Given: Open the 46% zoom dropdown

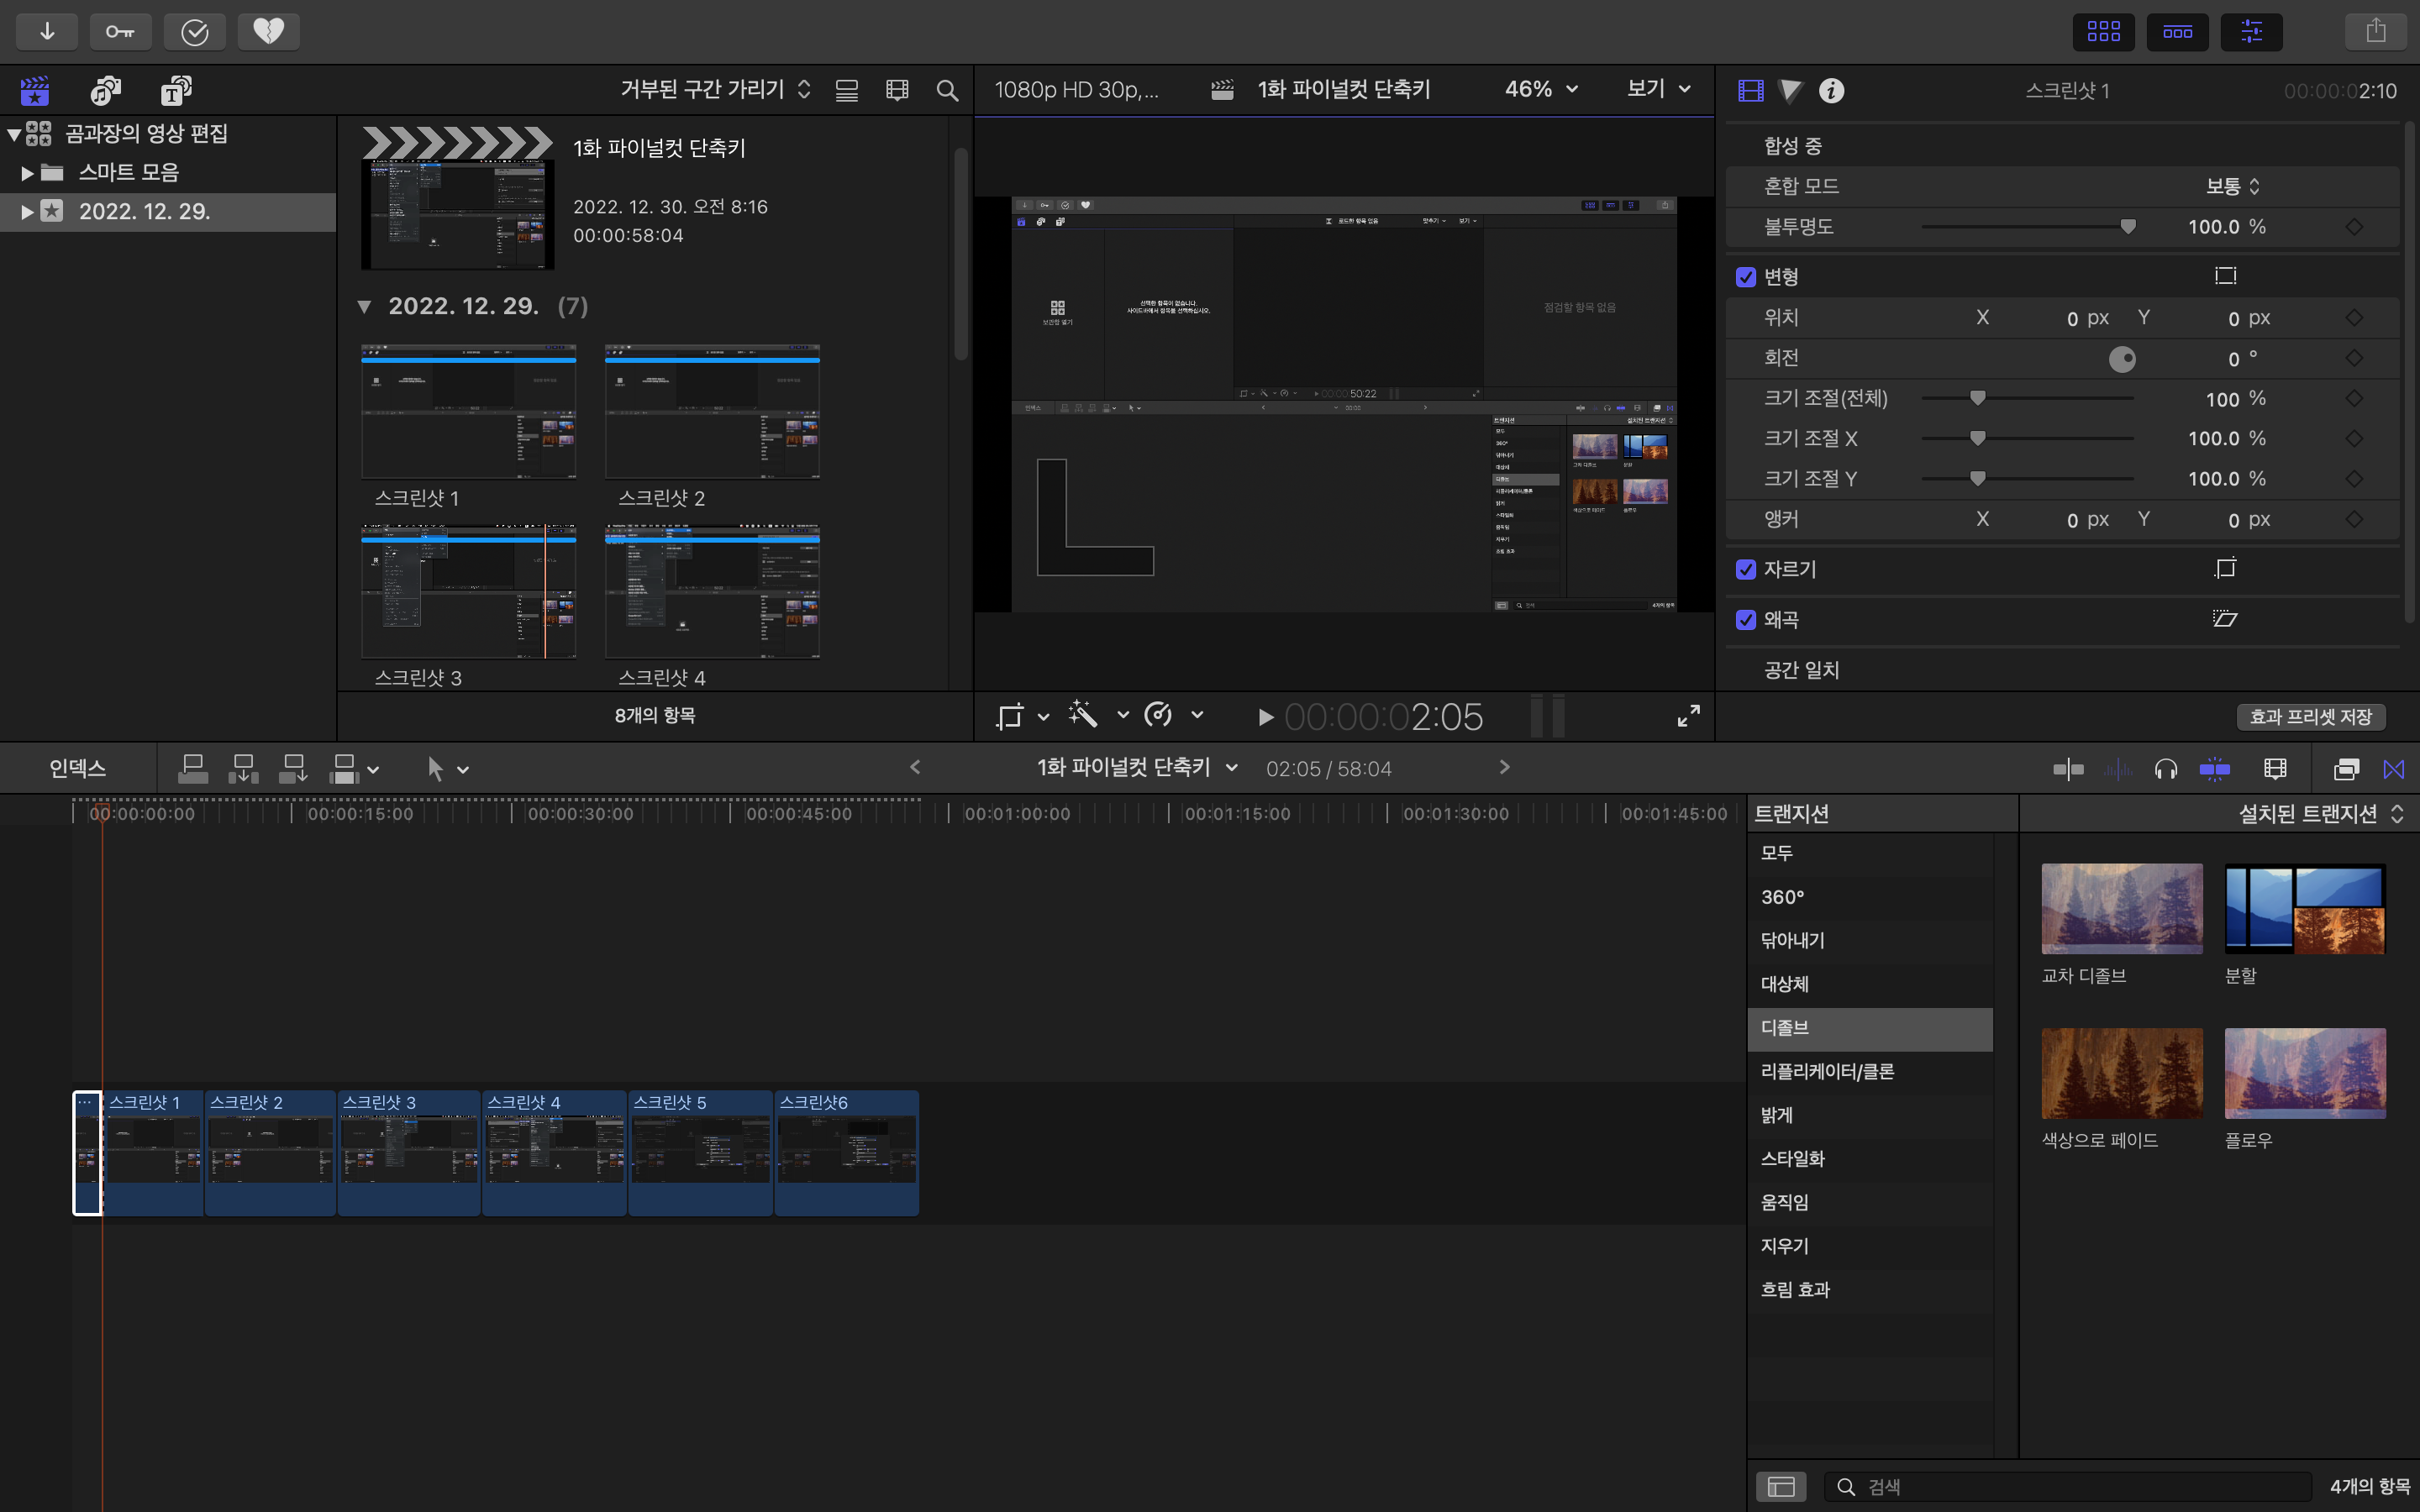Looking at the screenshot, I should pos(1541,89).
